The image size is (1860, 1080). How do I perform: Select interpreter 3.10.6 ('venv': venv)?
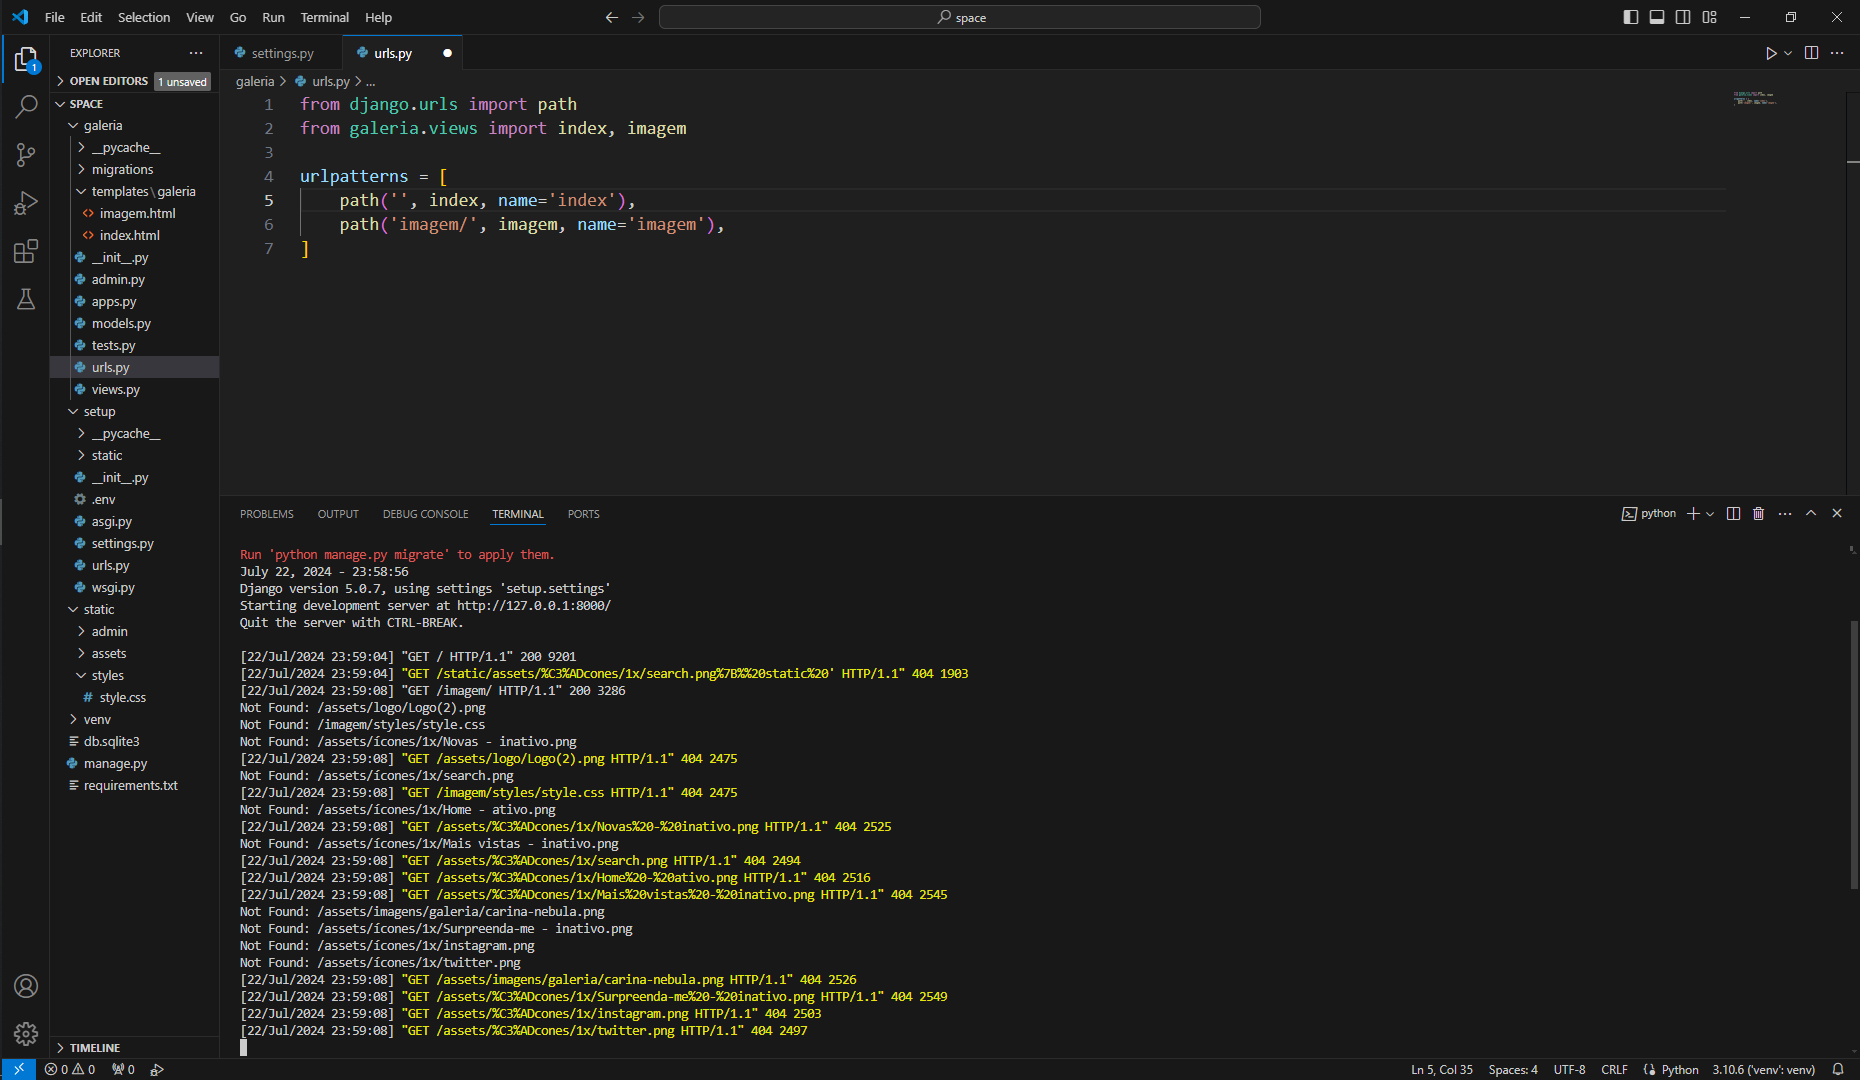point(1764,1069)
